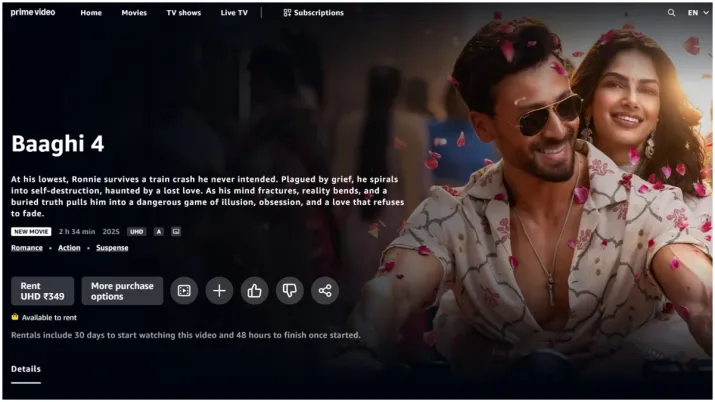Open the Live TV menu
The height and width of the screenshot is (402, 715).
pos(234,13)
